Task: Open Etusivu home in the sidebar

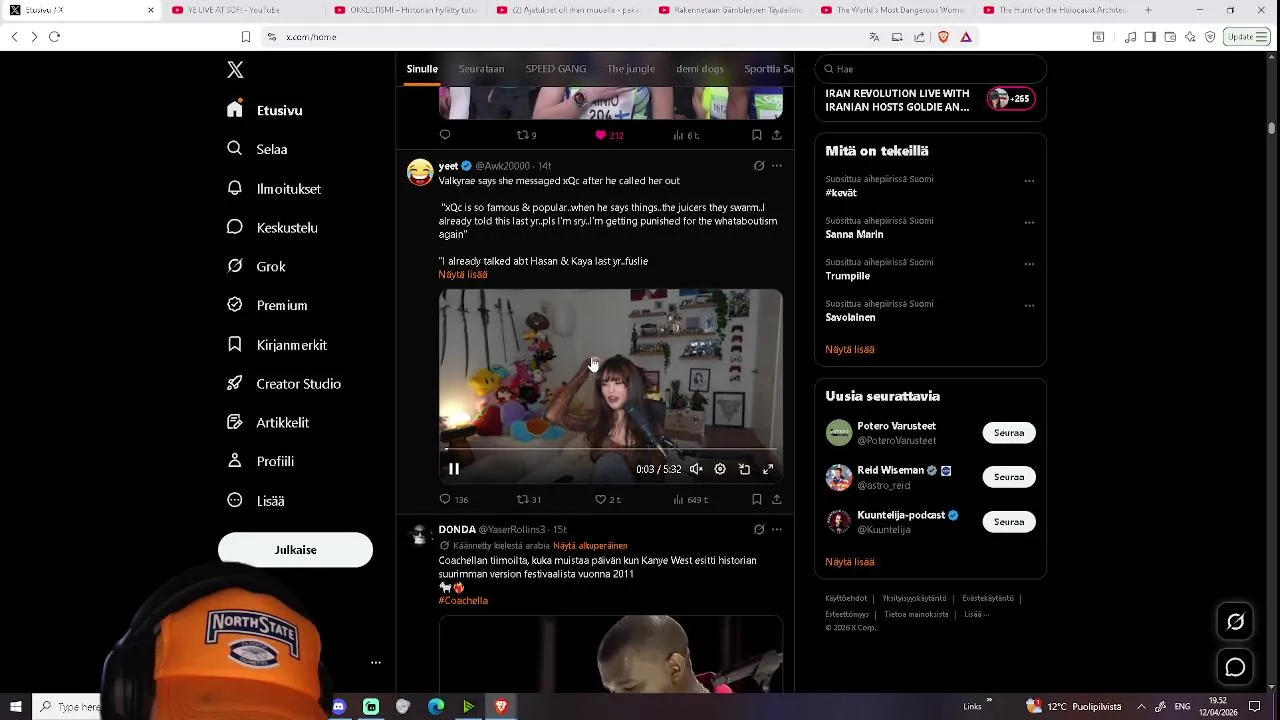Action: pos(265,110)
